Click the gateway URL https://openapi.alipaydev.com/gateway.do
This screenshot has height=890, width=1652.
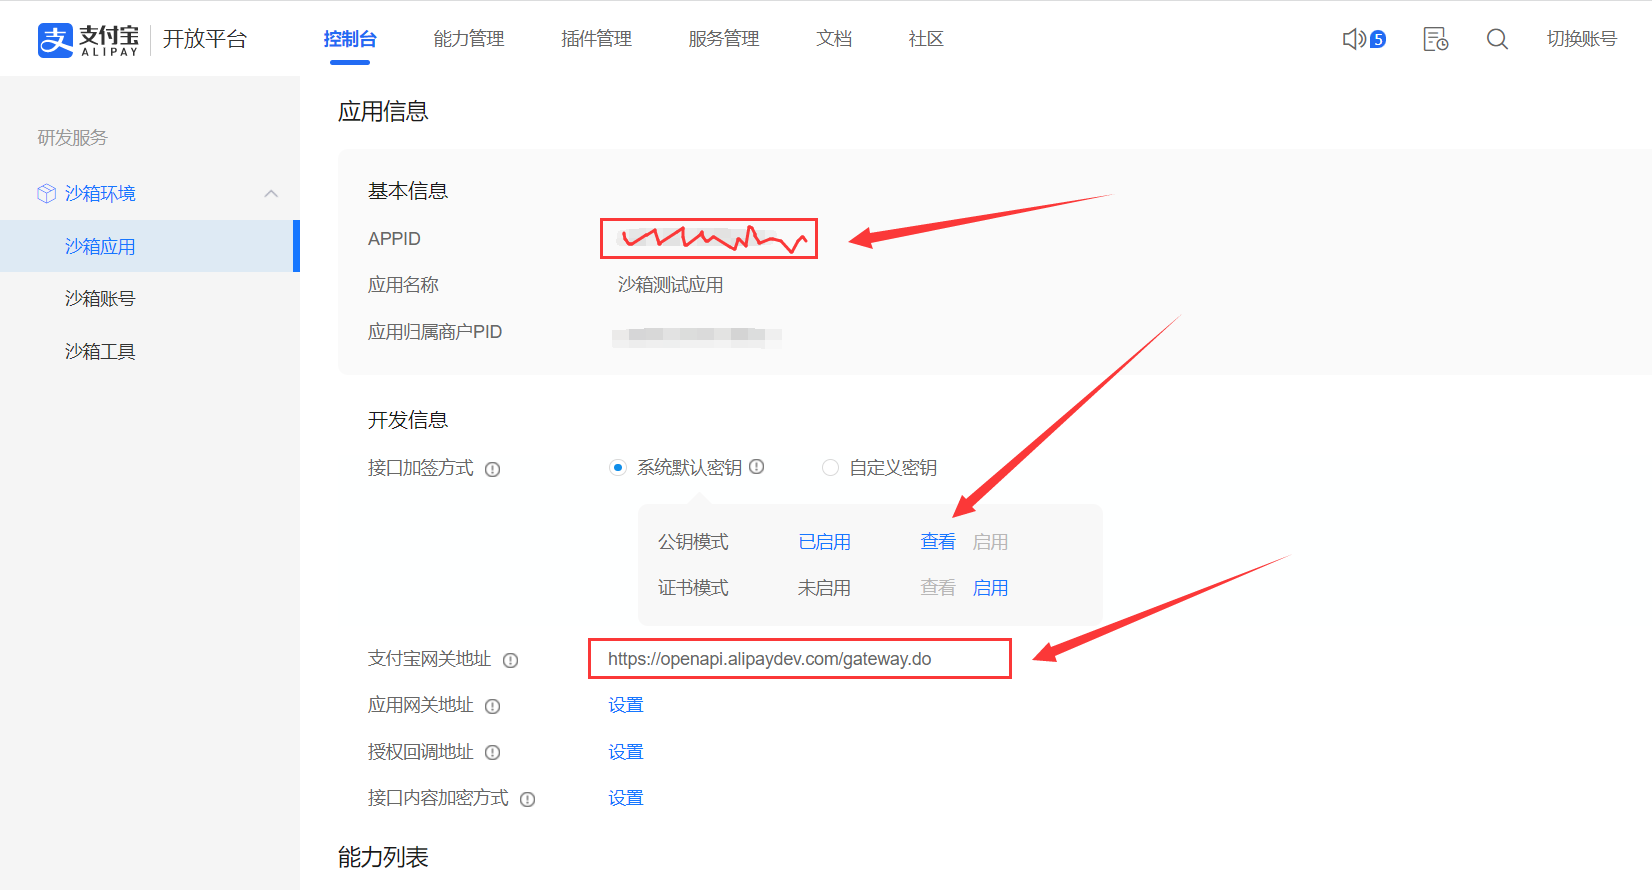(769, 659)
